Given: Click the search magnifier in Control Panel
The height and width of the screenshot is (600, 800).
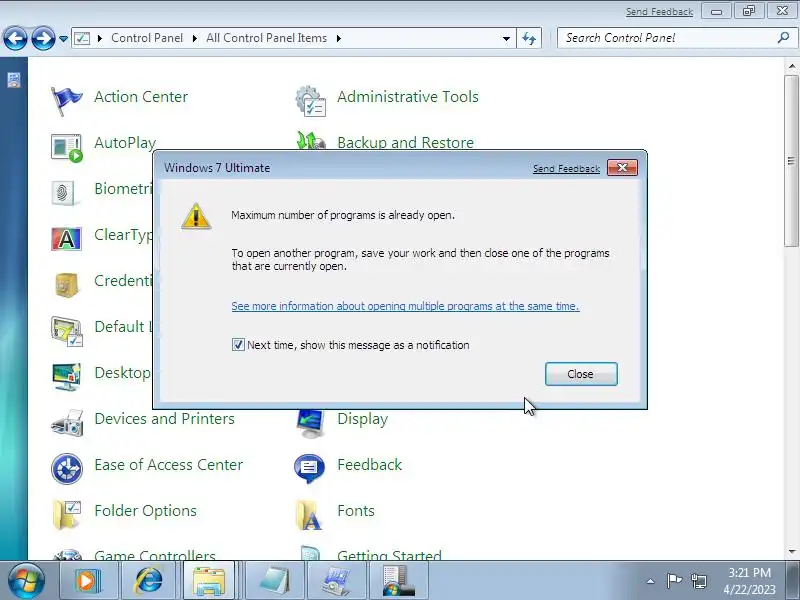Looking at the screenshot, I should (783, 37).
